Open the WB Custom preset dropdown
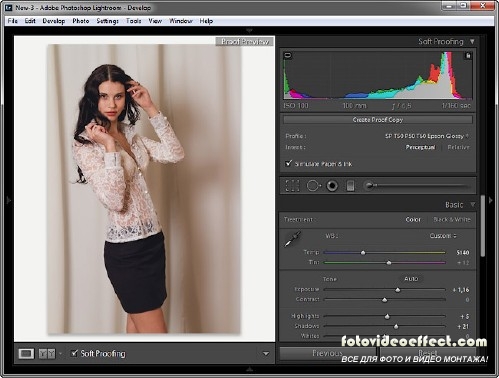This screenshot has width=499, height=378. (x=443, y=236)
